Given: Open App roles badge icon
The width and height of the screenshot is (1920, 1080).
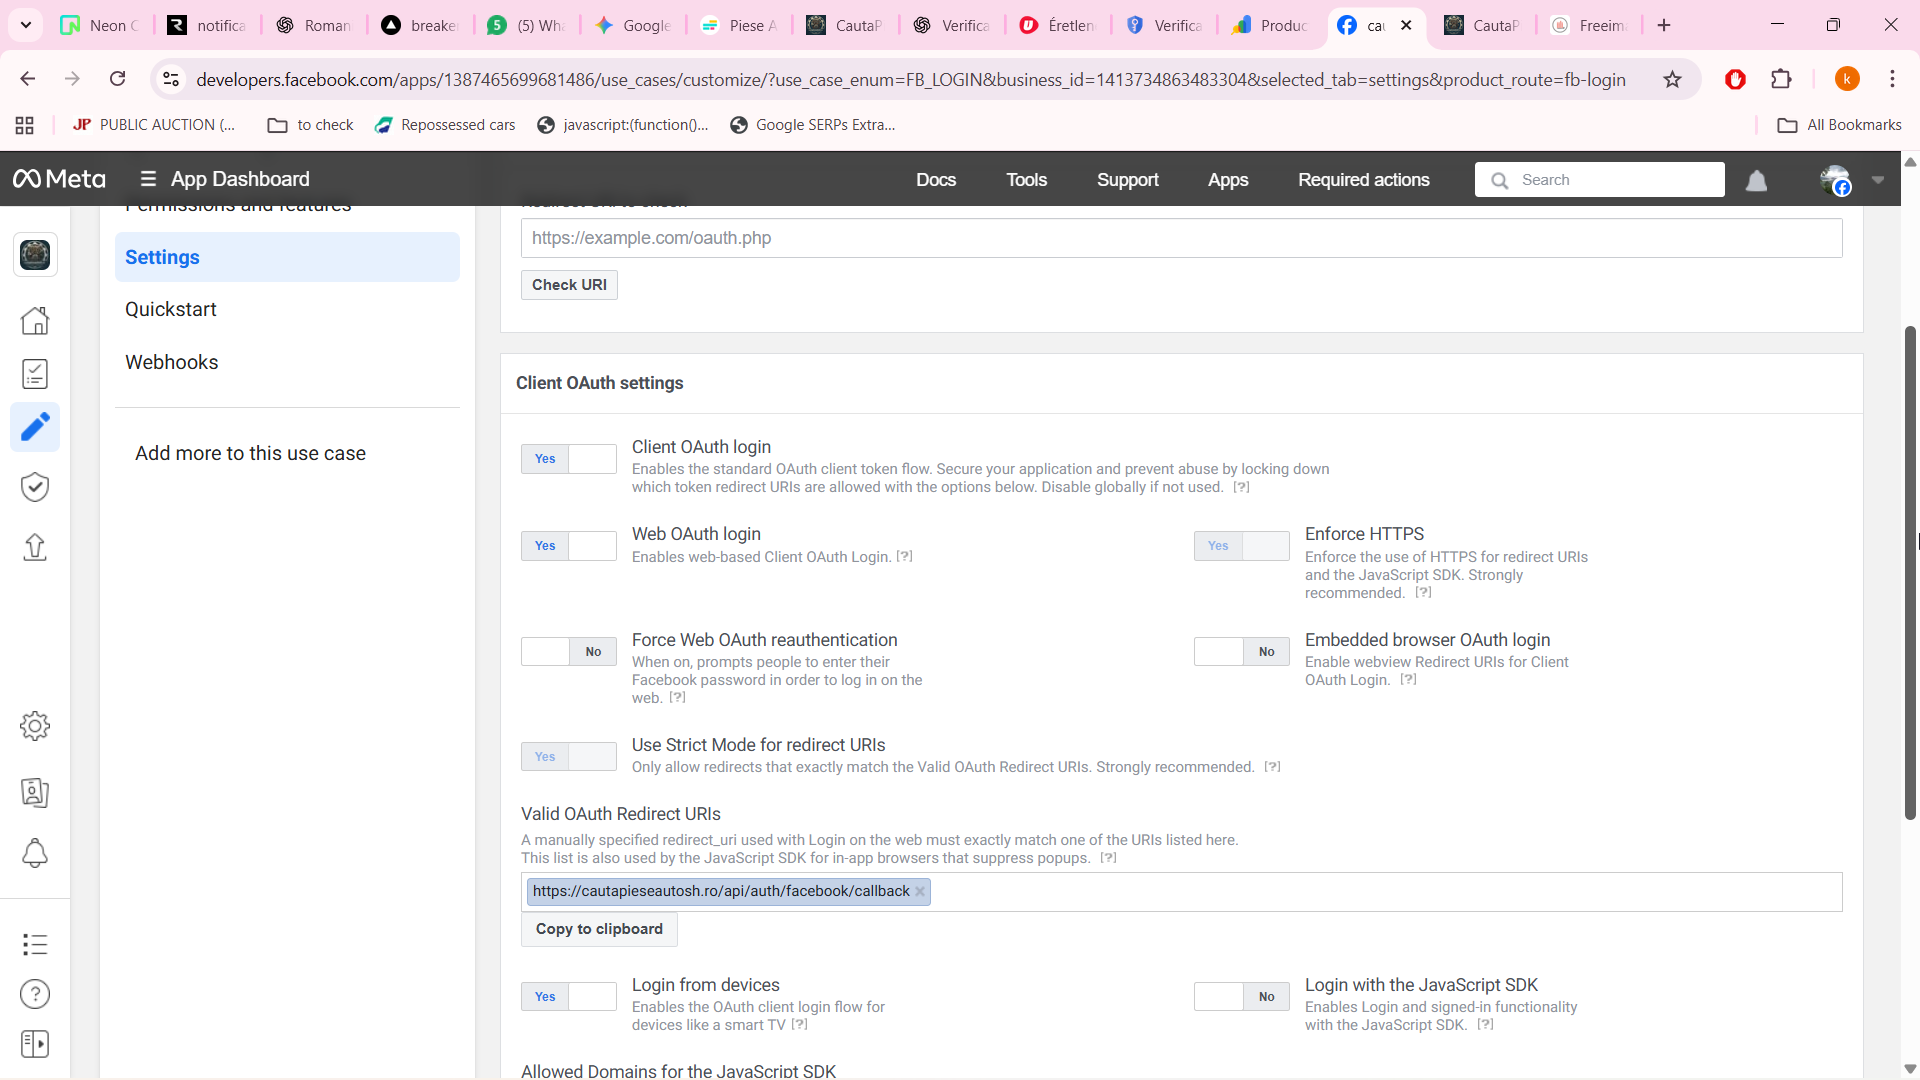Looking at the screenshot, I should [35, 792].
